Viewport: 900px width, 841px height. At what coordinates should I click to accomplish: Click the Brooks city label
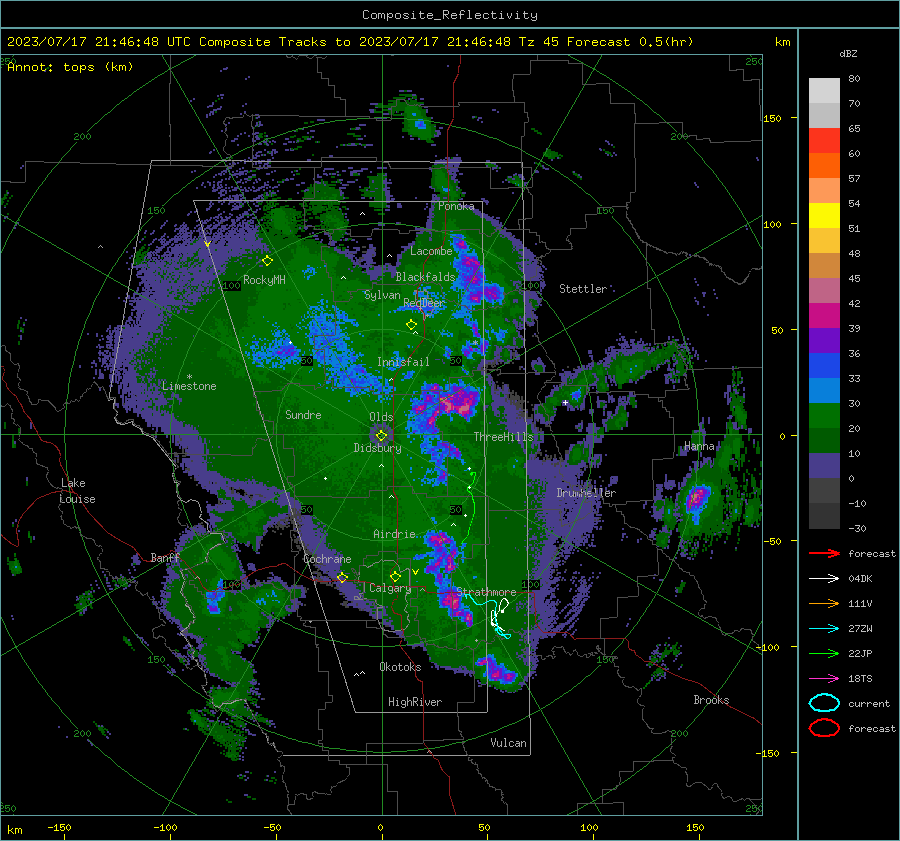point(711,700)
